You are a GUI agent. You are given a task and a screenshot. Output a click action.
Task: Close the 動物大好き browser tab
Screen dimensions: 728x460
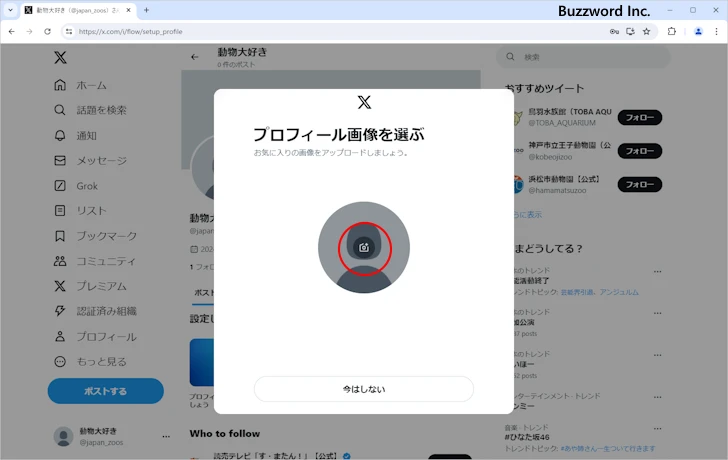coord(129,10)
